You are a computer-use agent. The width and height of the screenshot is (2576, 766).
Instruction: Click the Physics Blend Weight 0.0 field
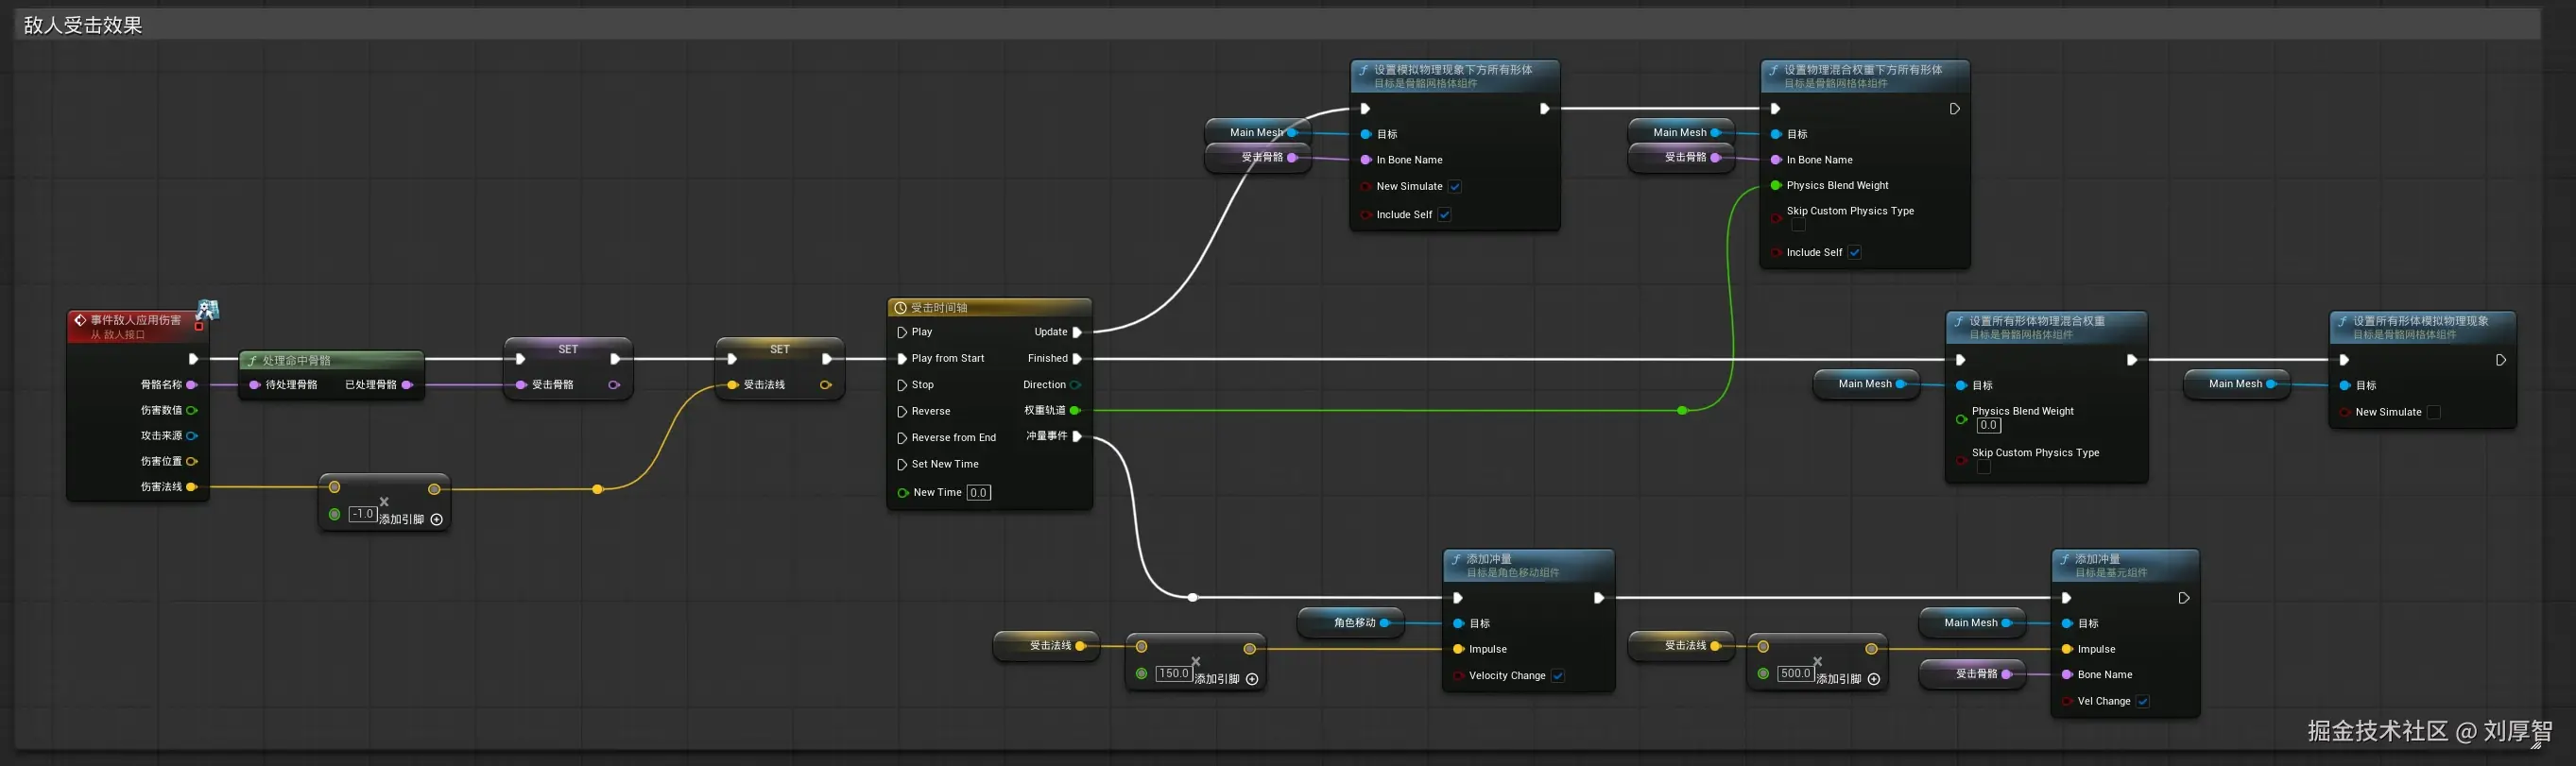point(1989,426)
